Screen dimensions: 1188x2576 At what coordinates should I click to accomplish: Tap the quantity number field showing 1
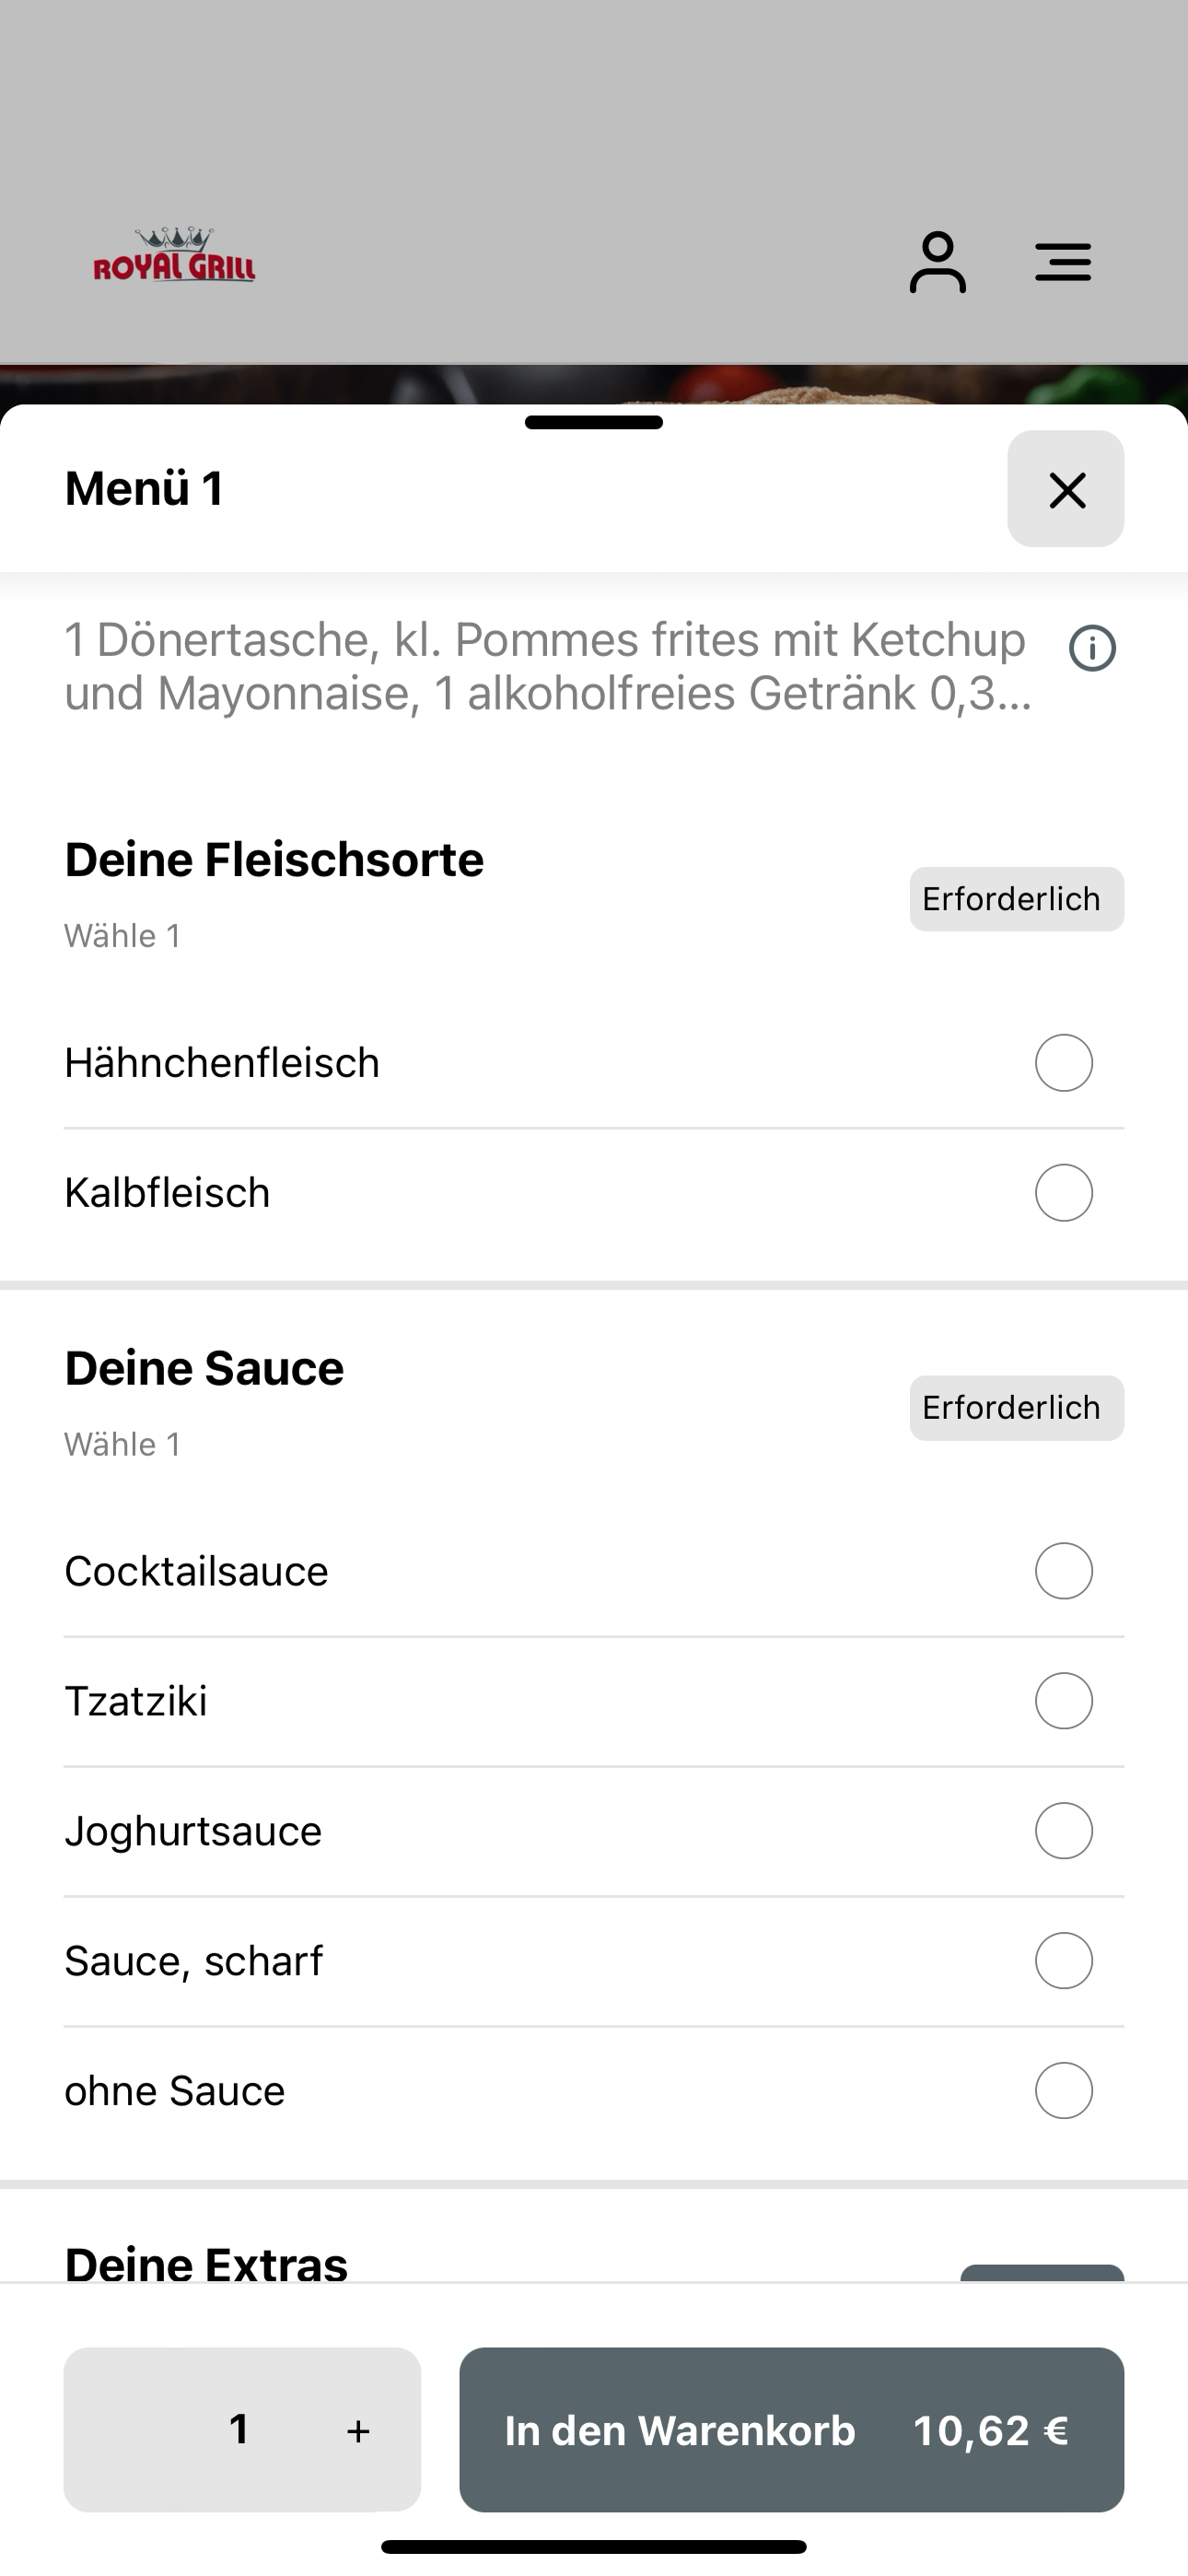(239, 2429)
